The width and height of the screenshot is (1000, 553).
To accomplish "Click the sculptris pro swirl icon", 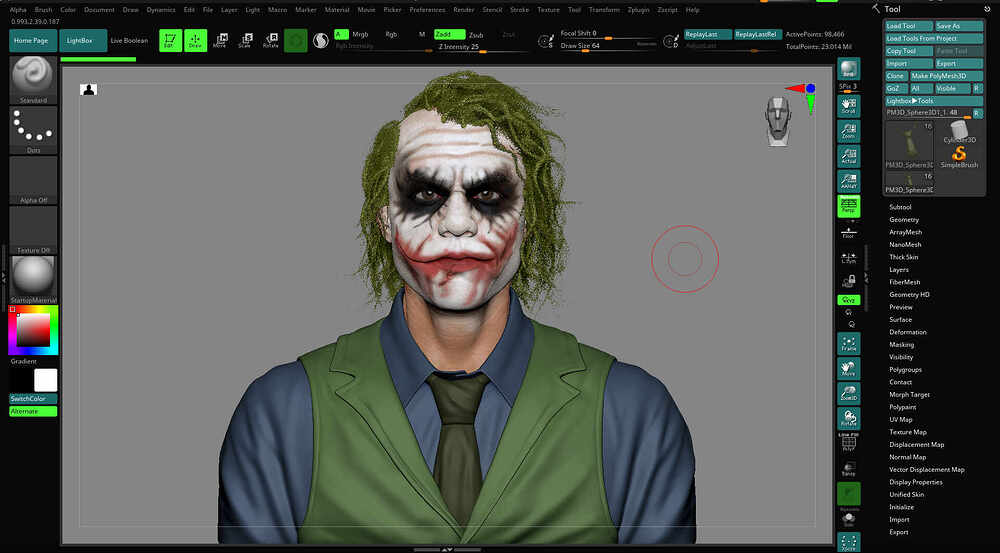I will tap(321, 41).
